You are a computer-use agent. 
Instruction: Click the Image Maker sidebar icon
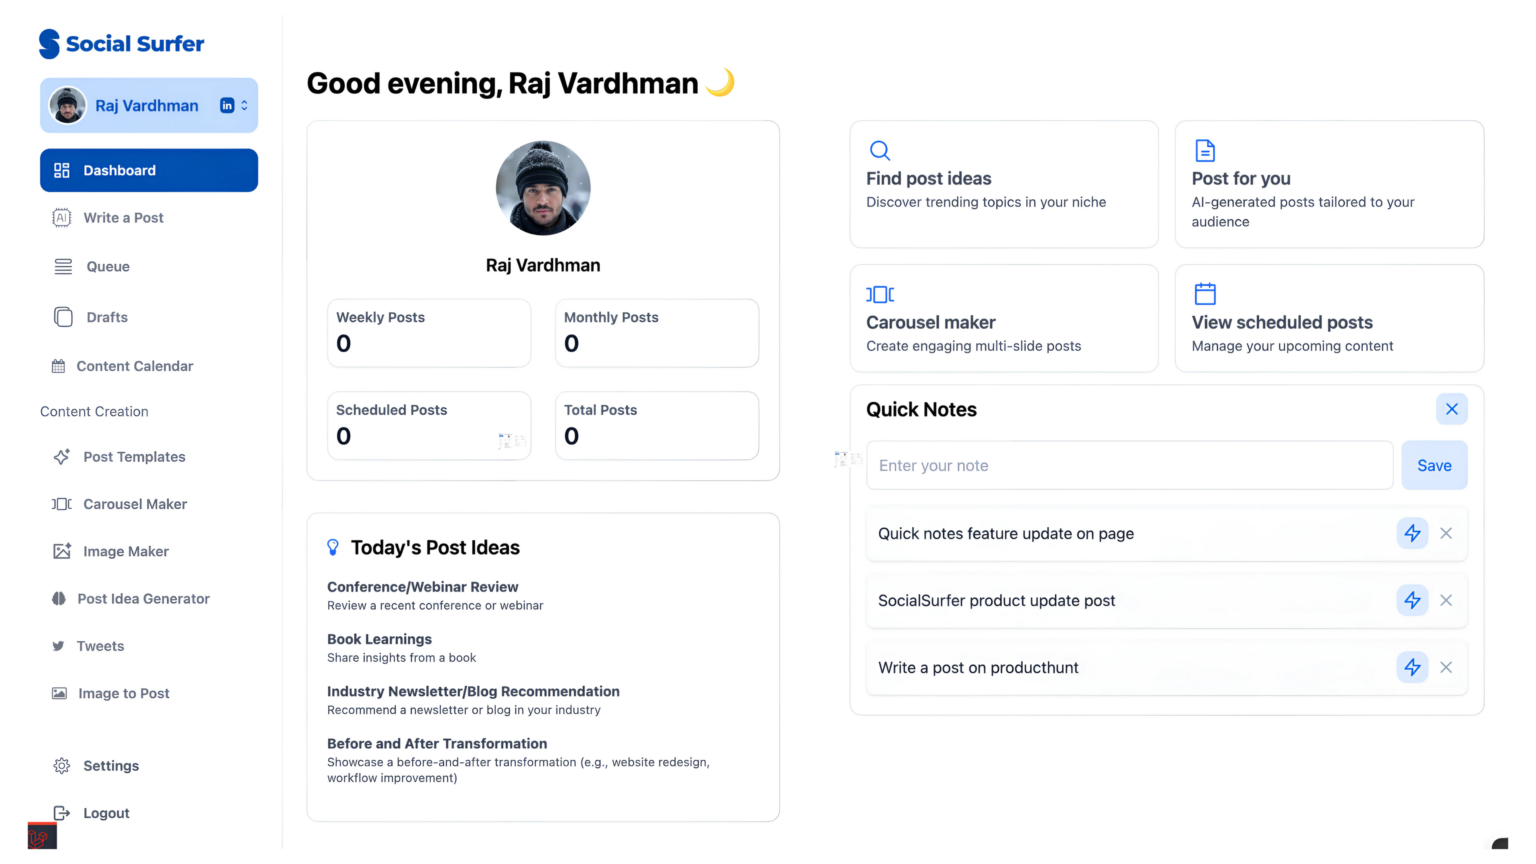(x=62, y=551)
